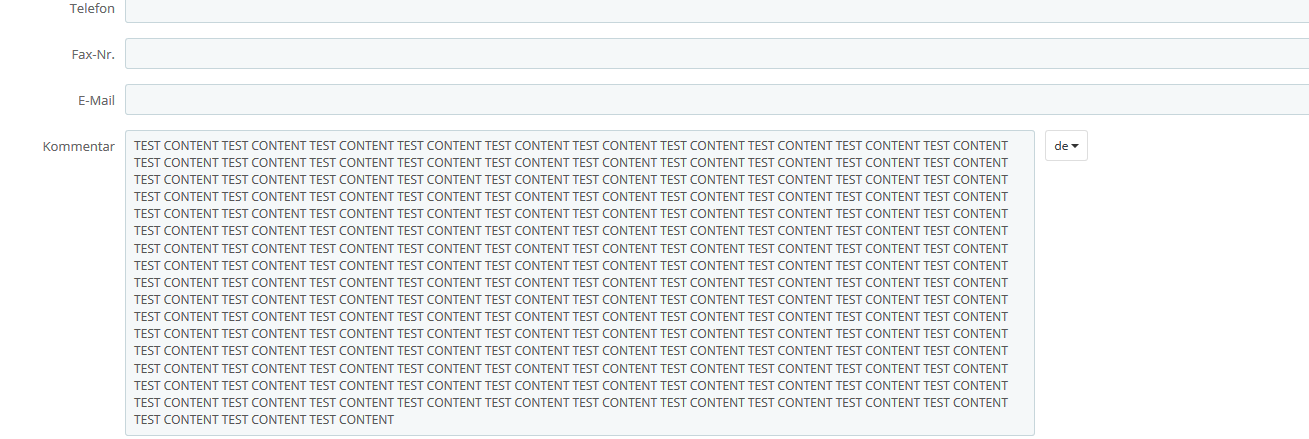
Task: Click the left end of the Telefon field
Action: click(134, 10)
